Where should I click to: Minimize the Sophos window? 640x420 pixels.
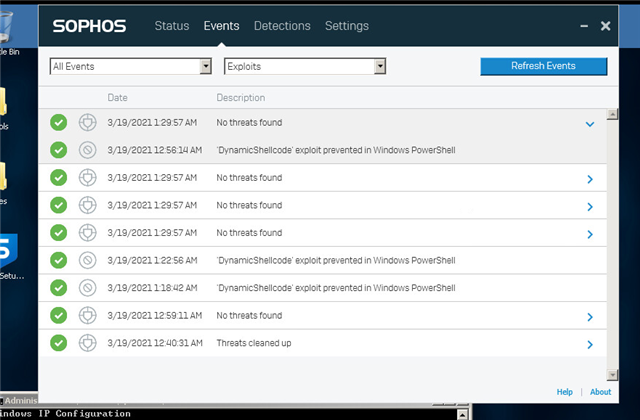584,26
